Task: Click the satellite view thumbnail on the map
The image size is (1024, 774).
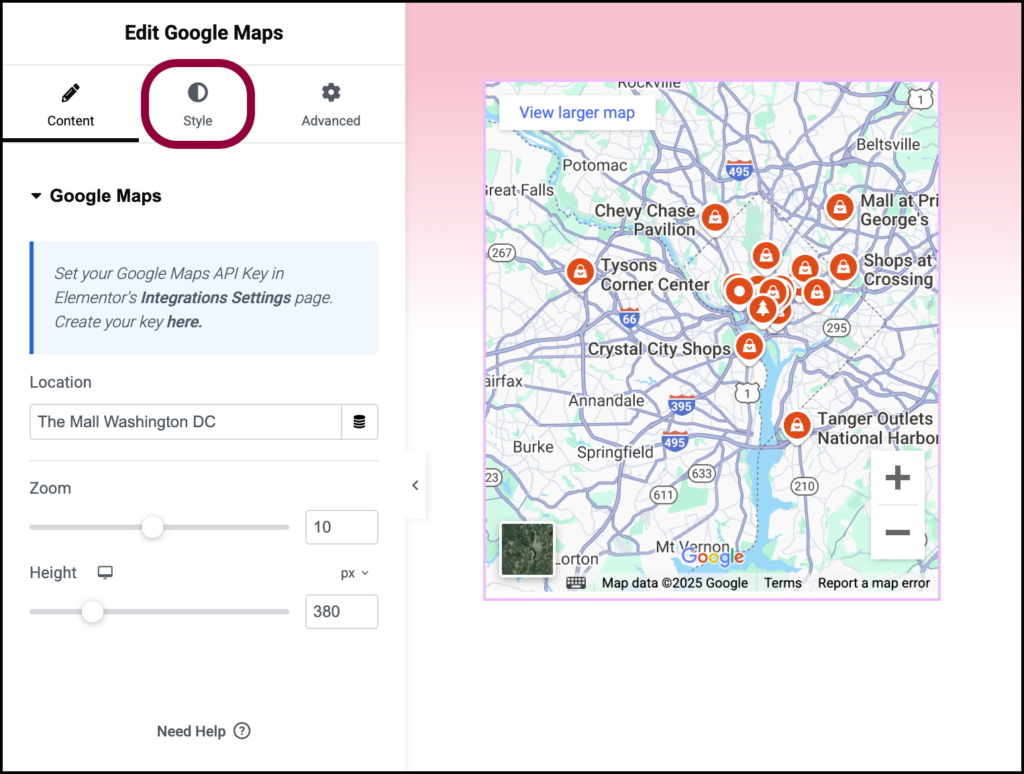Action: point(526,549)
